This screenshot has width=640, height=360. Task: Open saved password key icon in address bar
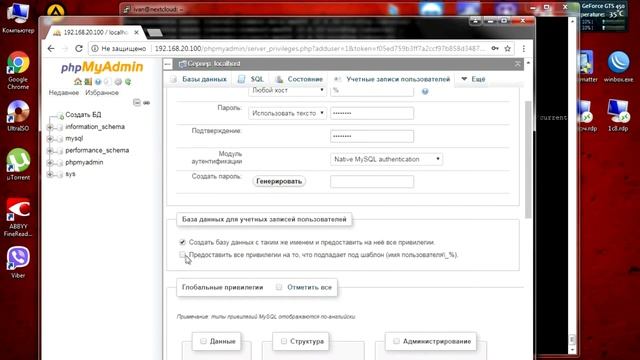coord(495,49)
